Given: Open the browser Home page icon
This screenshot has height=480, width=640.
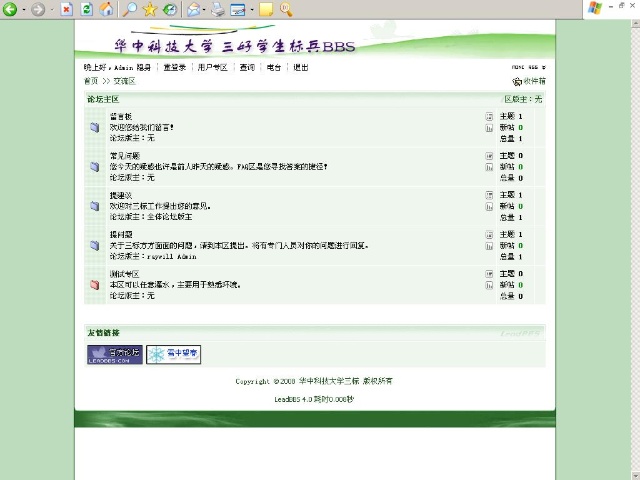Looking at the screenshot, I should [x=107, y=9].
